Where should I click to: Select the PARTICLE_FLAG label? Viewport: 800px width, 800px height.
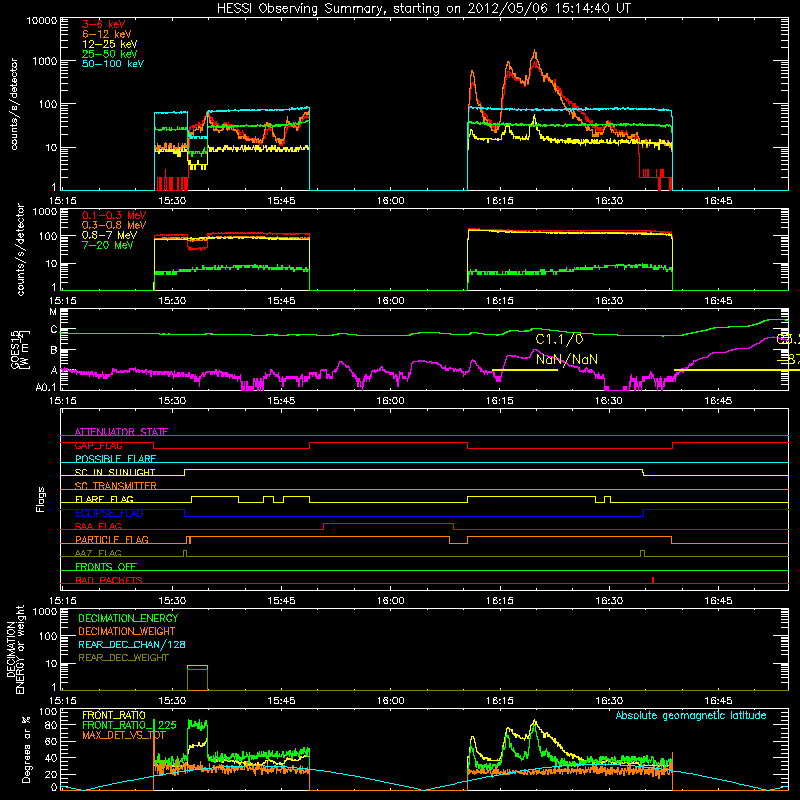click(x=112, y=539)
